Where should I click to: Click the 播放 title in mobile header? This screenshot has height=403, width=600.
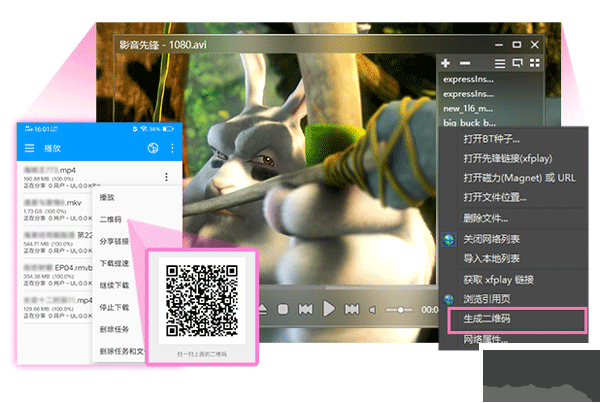point(52,148)
